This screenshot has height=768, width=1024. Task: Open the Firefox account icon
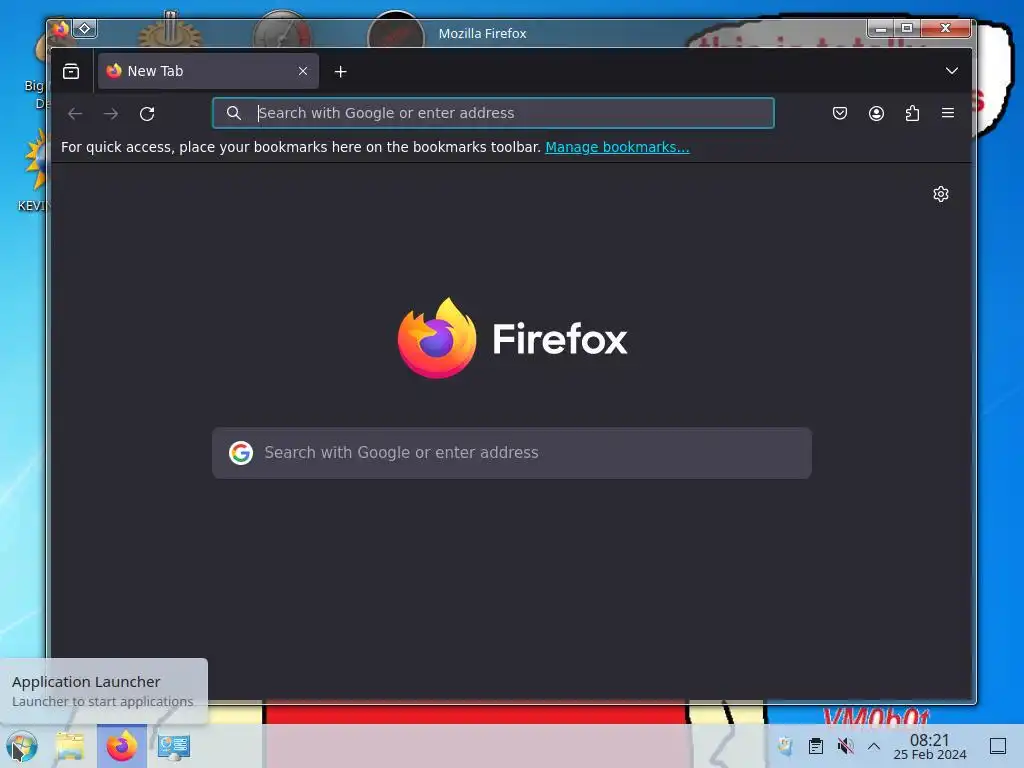tap(876, 113)
